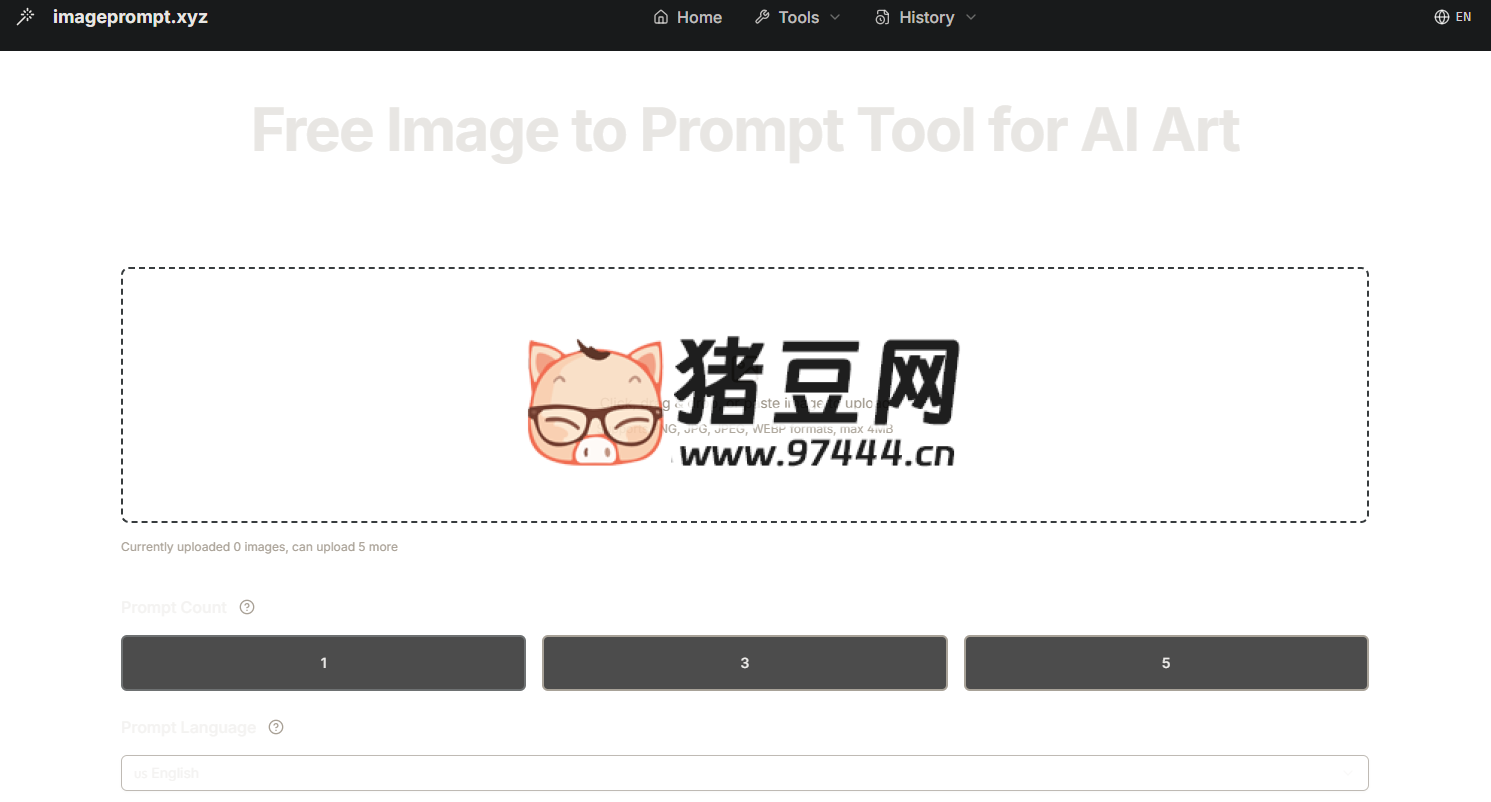1491x802 pixels.
Task: Show help for Prompt Count
Action: tap(247, 607)
